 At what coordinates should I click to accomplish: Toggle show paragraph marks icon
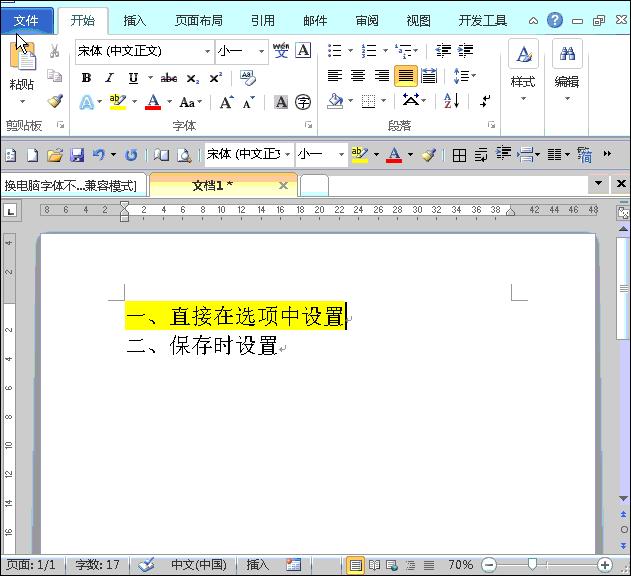485,101
